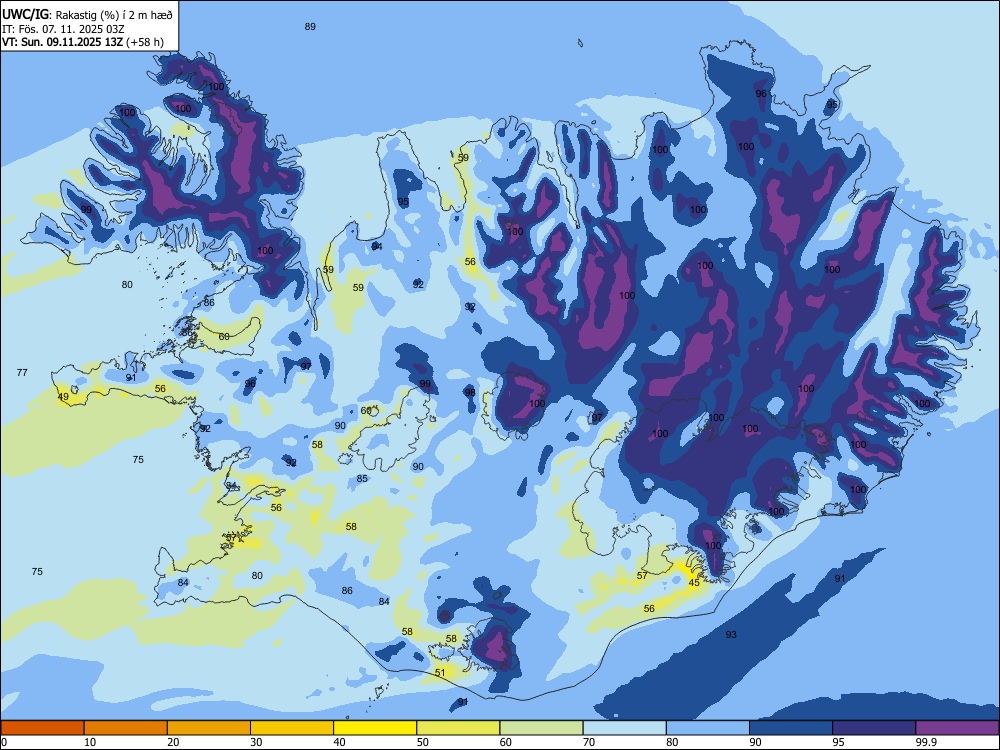The height and width of the screenshot is (750, 1000).
Task: Click the 93 value in the offshore dark blue band
Action: click(731, 635)
